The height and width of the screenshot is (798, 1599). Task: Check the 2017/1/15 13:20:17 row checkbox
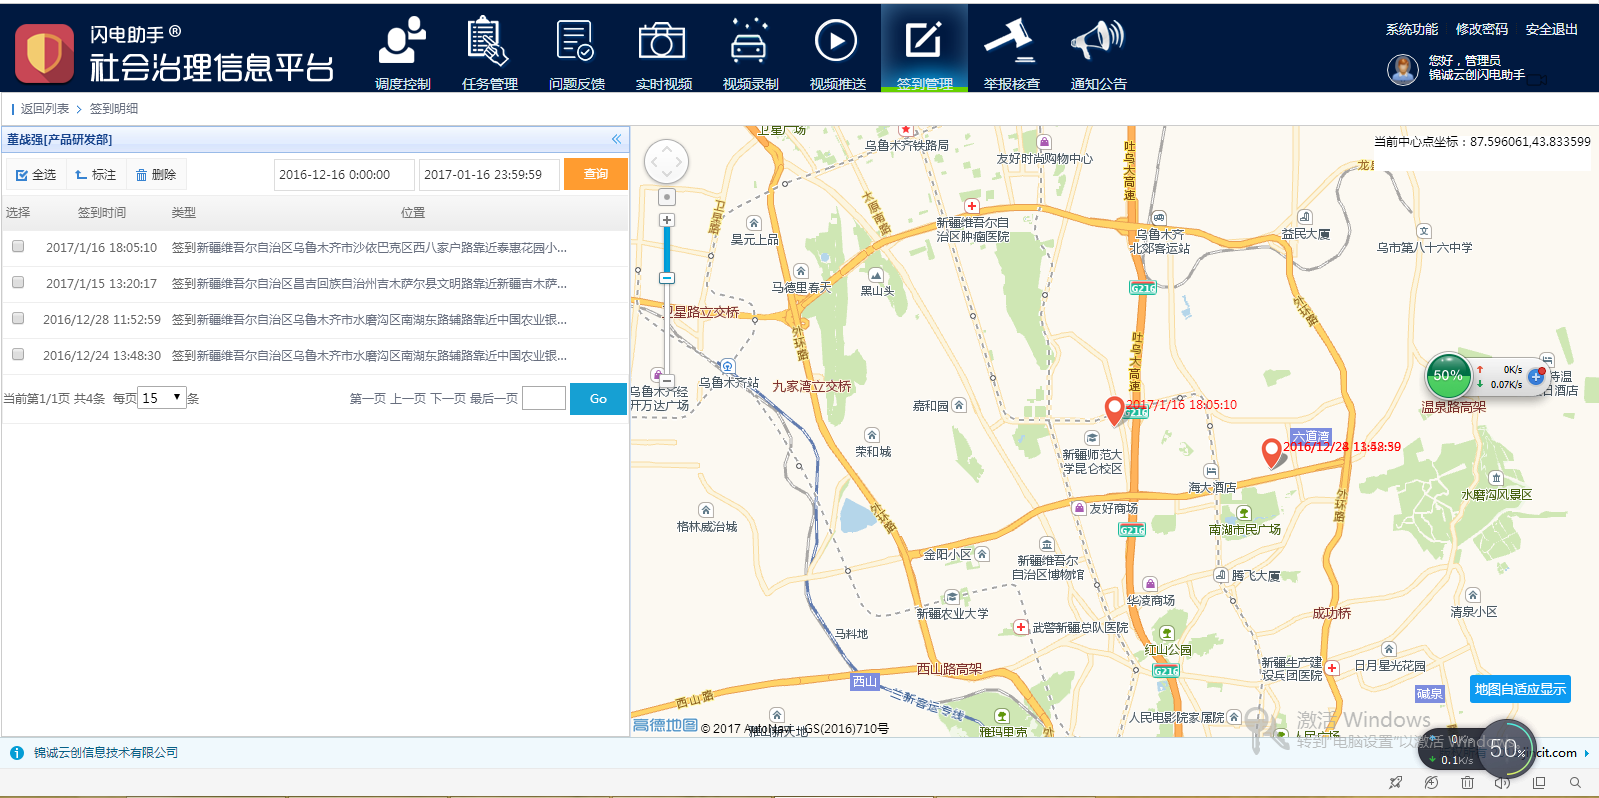18,282
